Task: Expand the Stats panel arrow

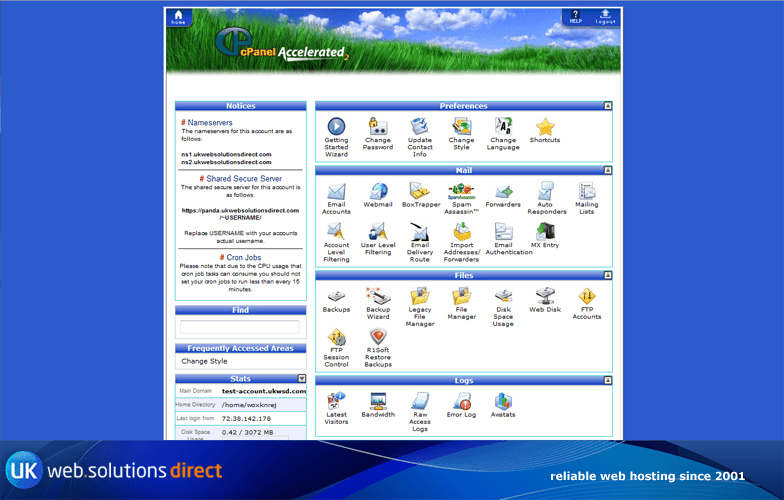Action: tap(302, 378)
